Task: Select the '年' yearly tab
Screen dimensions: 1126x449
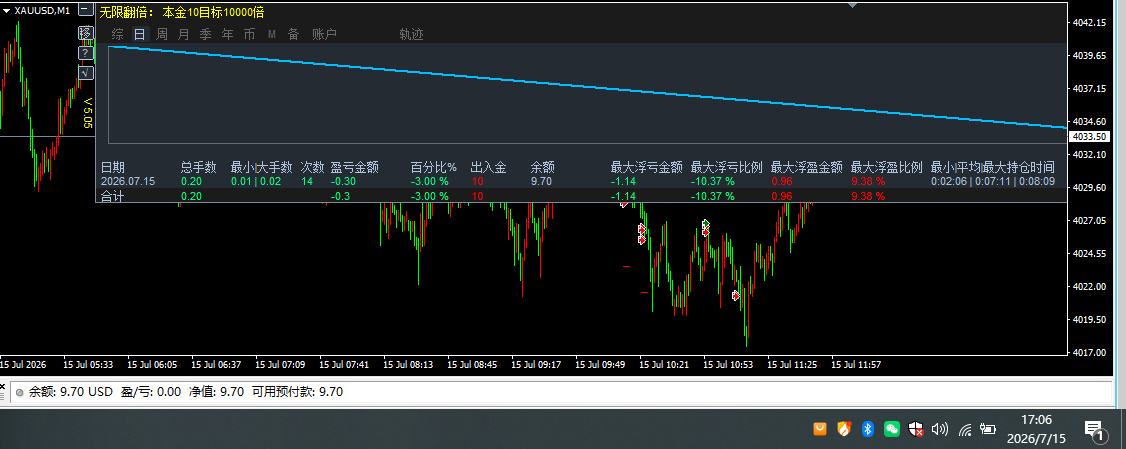Action: pyautogui.click(x=228, y=34)
